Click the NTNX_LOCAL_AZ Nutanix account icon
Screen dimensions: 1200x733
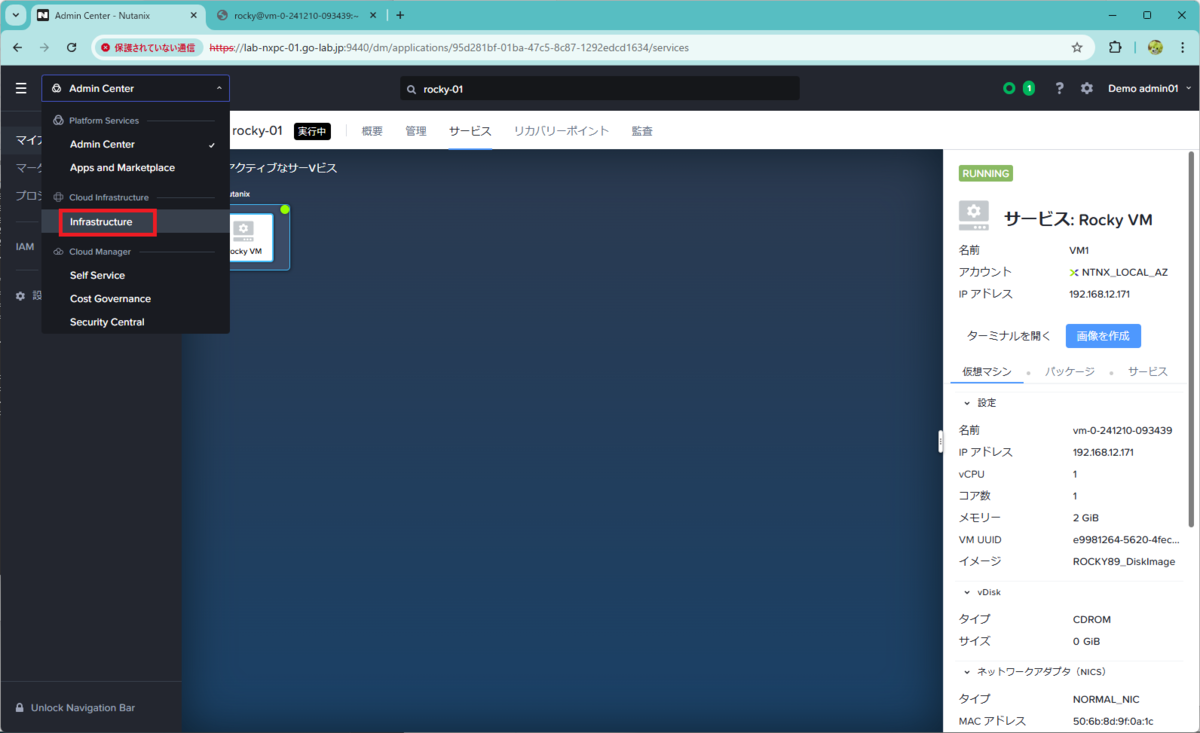(x=1073, y=272)
